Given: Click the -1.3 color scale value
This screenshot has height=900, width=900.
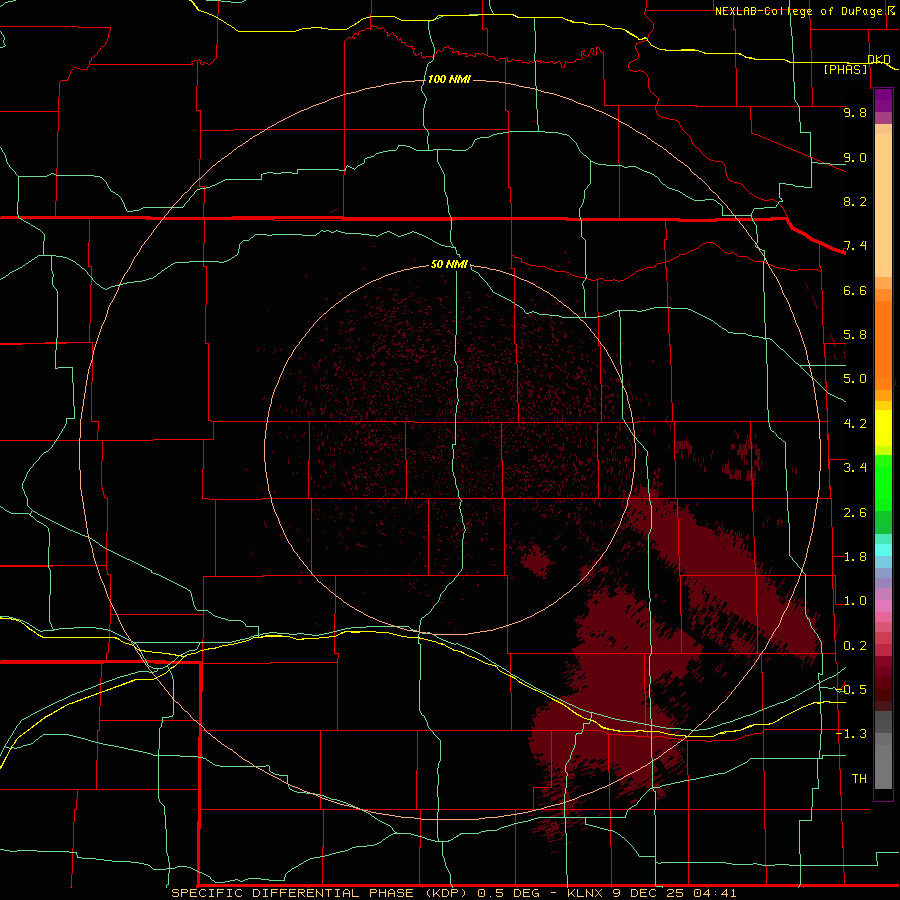Looking at the screenshot, I should tap(851, 734).
